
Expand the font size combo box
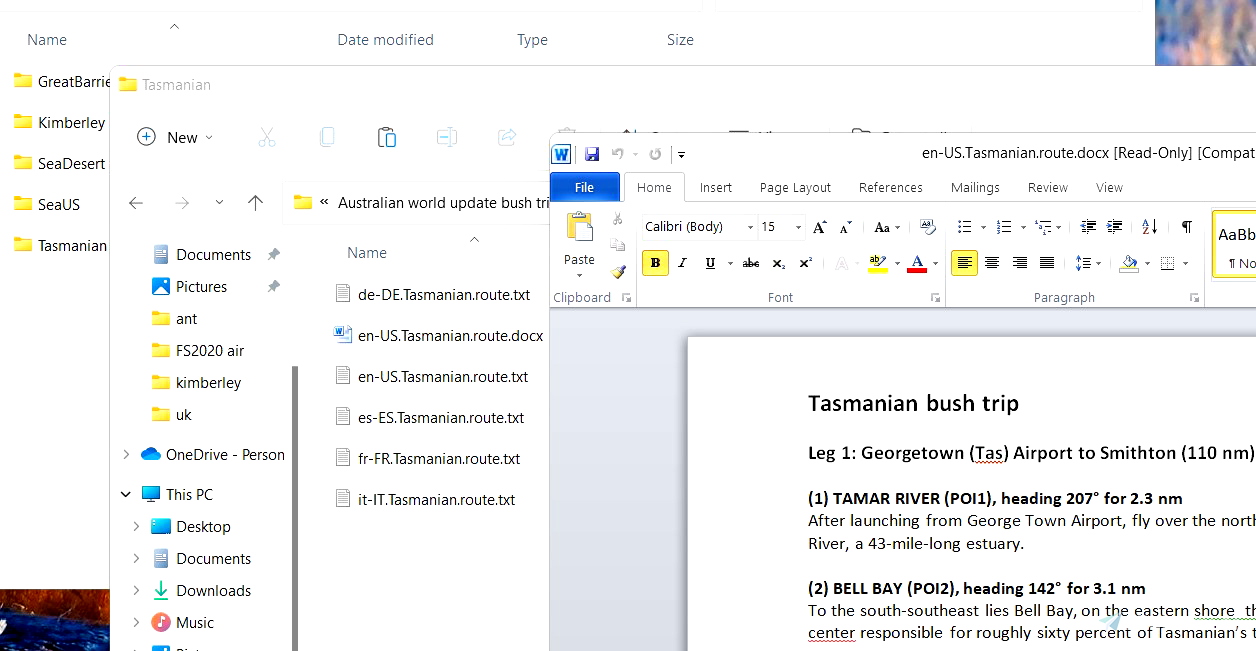point(796,227)
